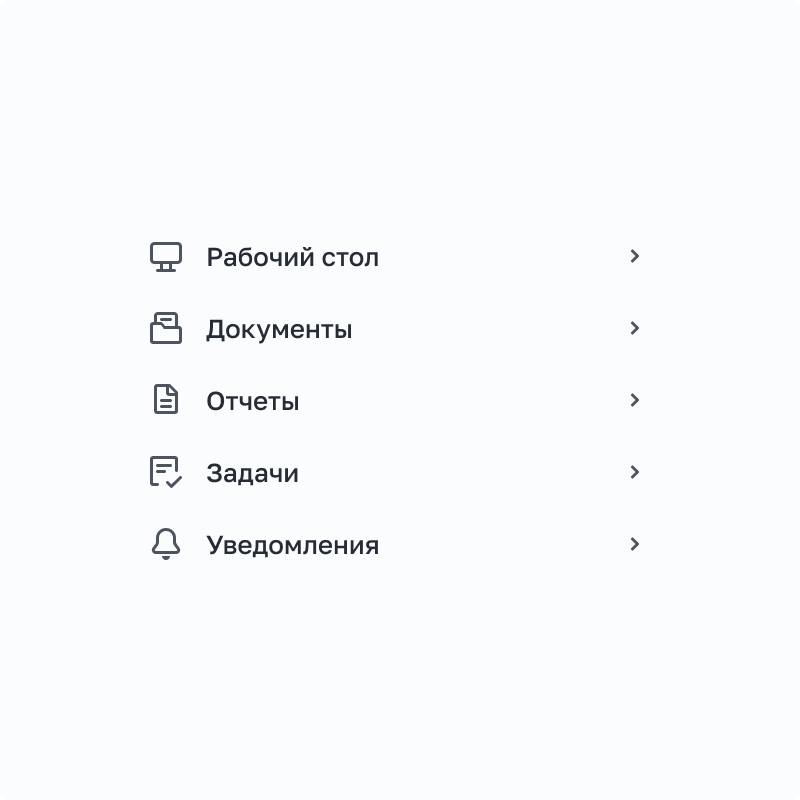
Task: Select the Документы text label
Action: pyautogui.click(x=279, y=329)
